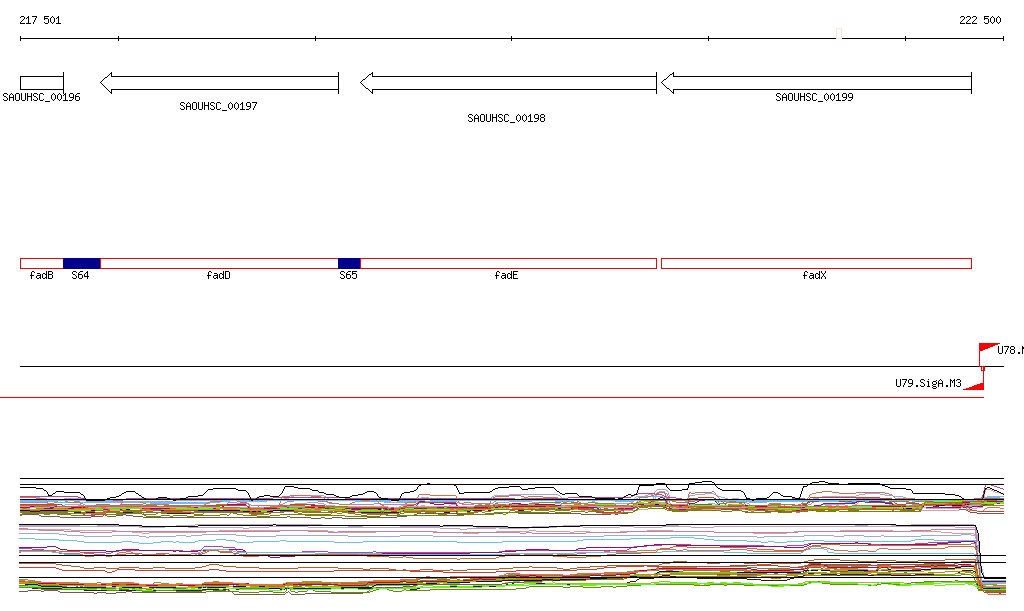The height and width of the screenshot is (611, 1024).
Task: Click the fadB segment bar
Action: point(41,263)
